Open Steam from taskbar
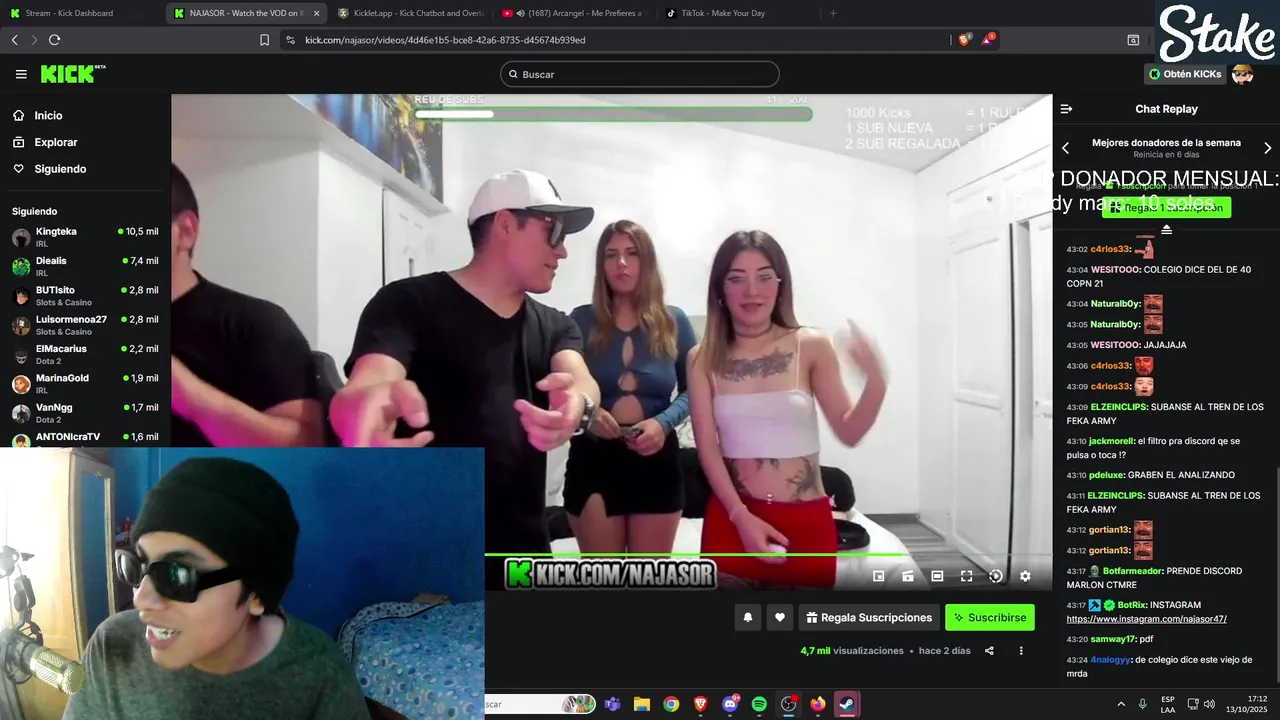Screen dimensions: 1280x720 (847, 704)
